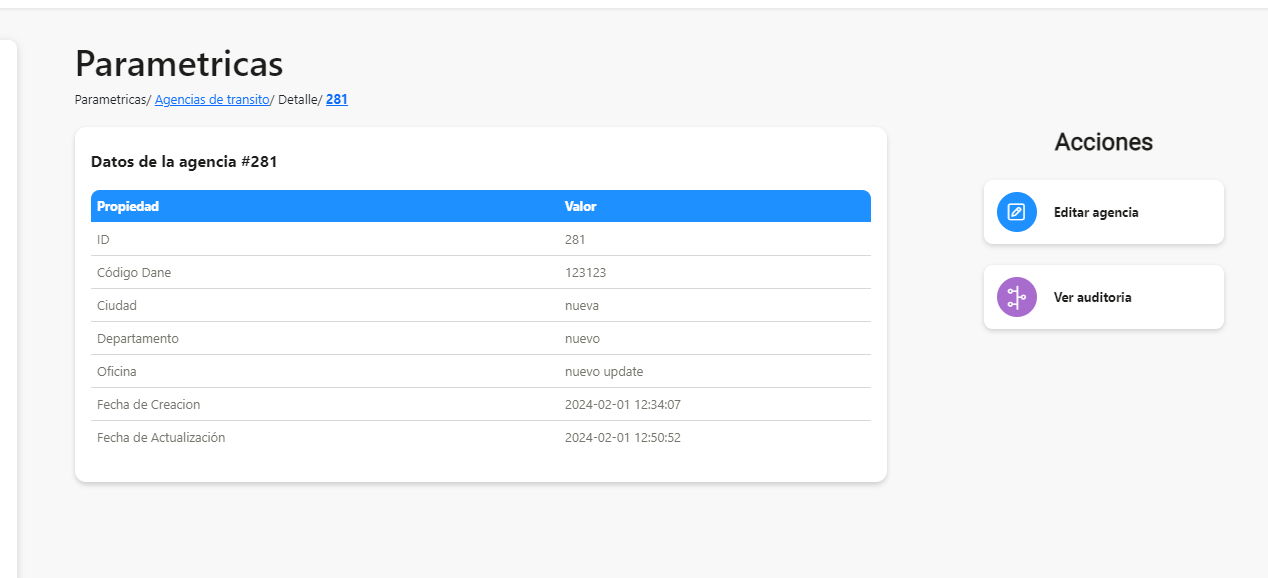Select the ID table row
The width and height of the screenshot is (1268, 578).
tap(481, 239)
